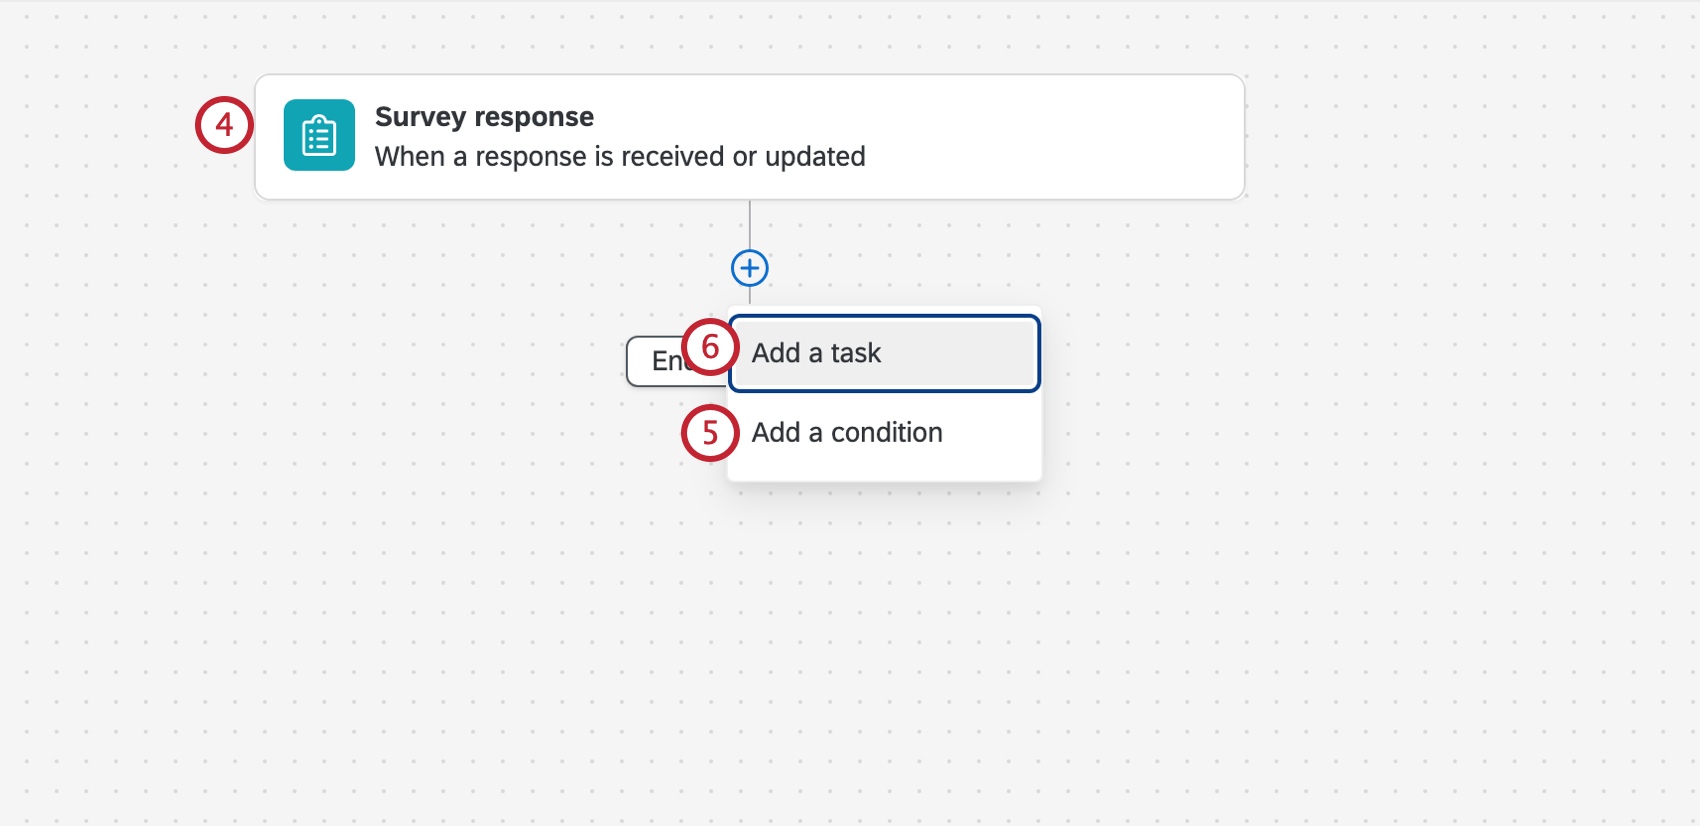Select the red callout badge numbered 5
The width and height of the screenshot is (1700, 826).
coord(709,433)
